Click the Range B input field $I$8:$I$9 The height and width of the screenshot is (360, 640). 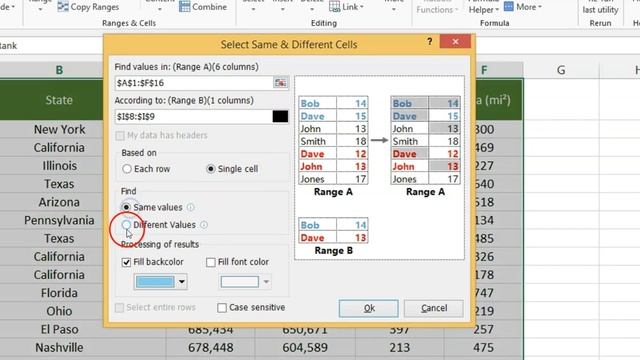pos(193,116)
